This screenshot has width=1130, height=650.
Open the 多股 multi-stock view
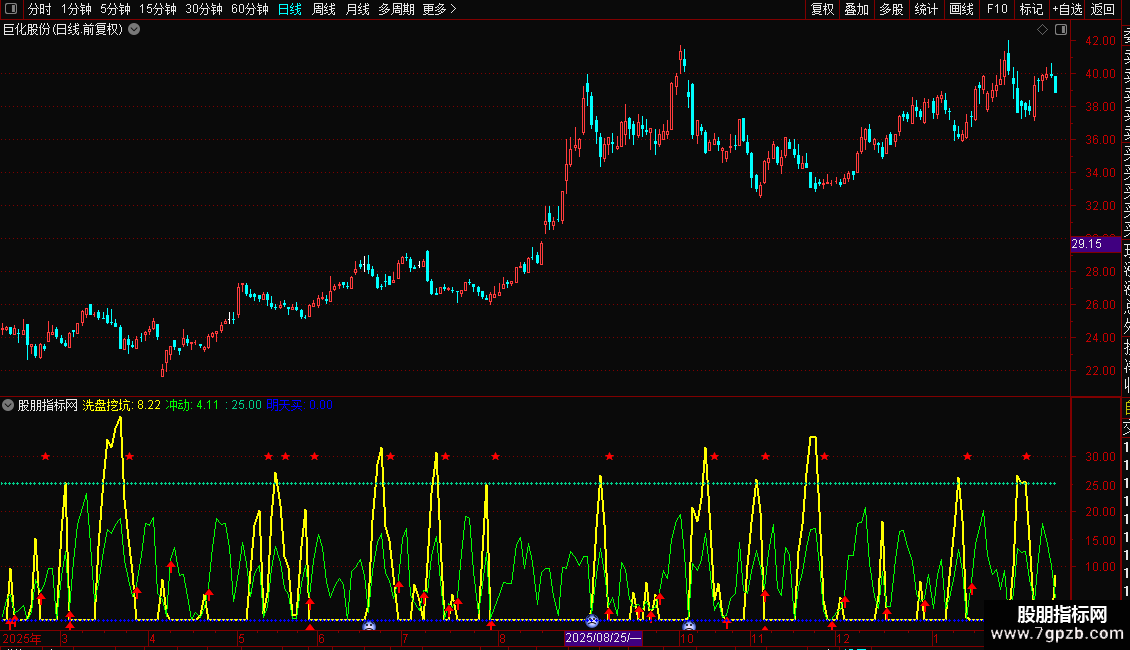click(891, 9)
